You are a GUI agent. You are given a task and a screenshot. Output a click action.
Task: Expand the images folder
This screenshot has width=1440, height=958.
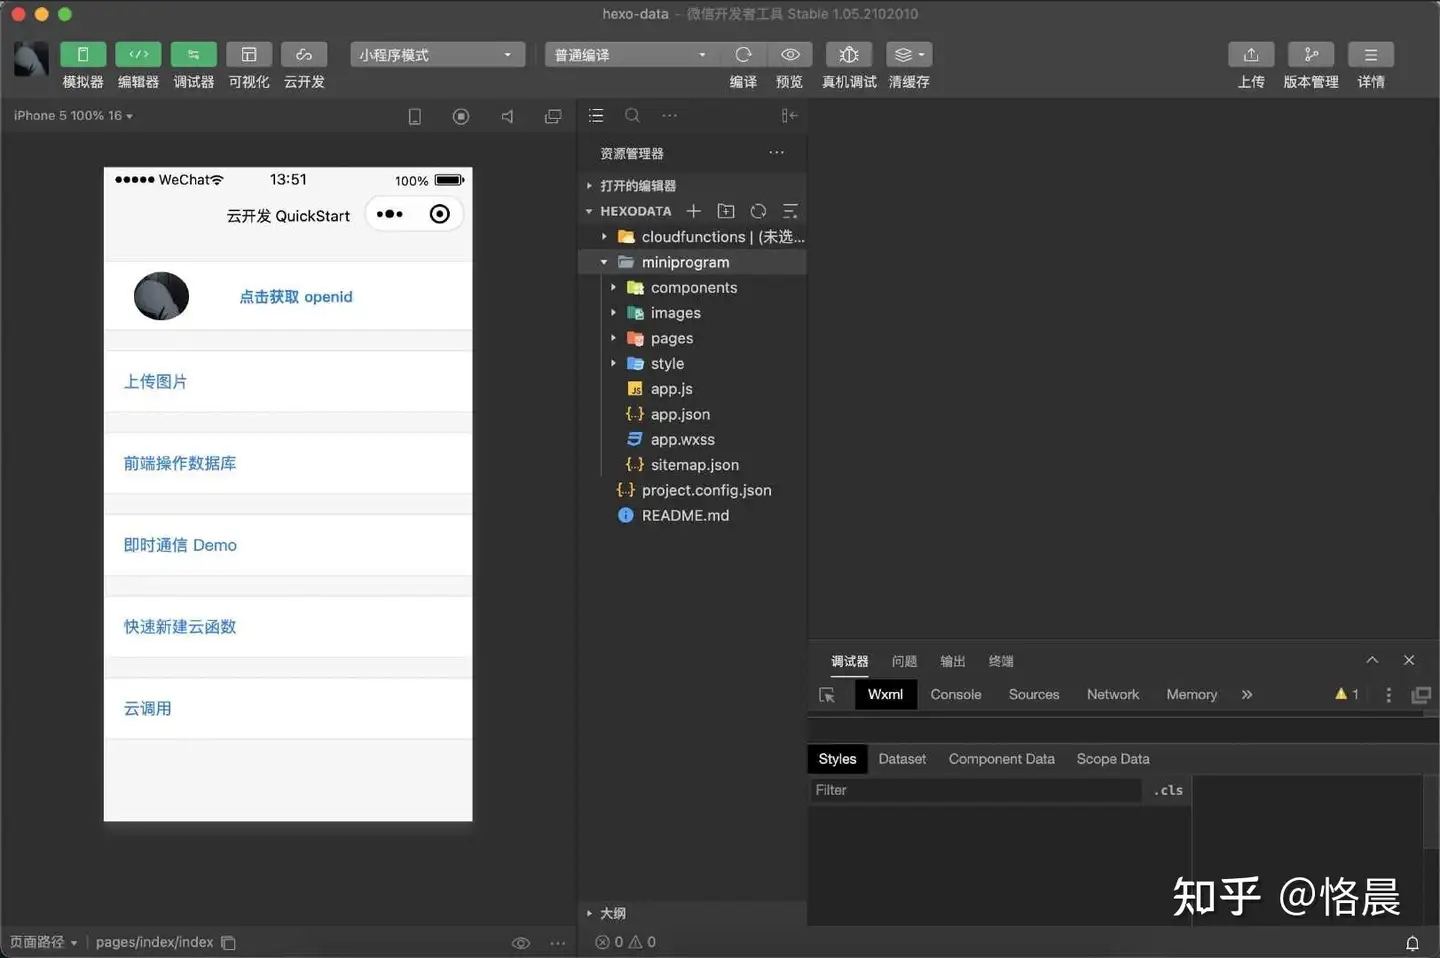point(692,313)
